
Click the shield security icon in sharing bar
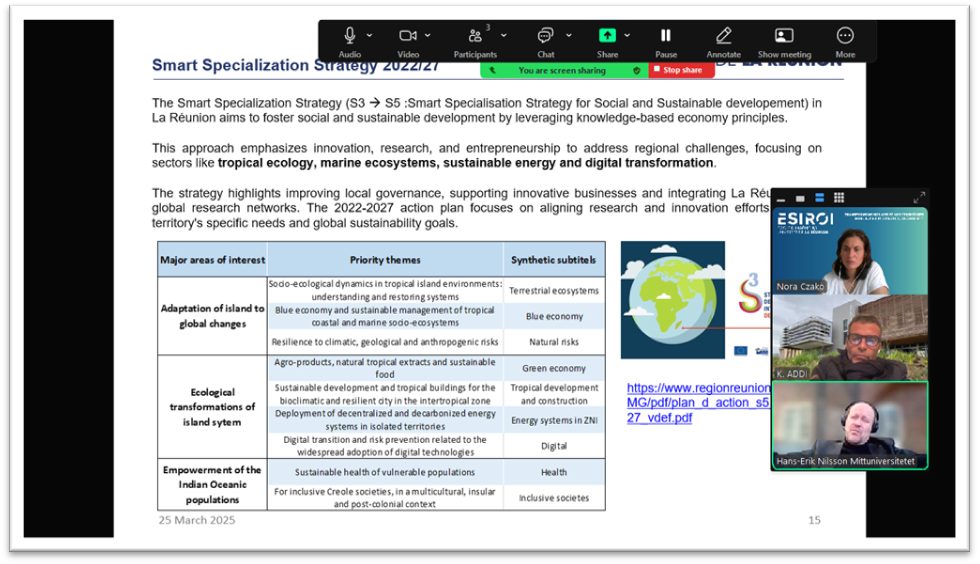[637, 71]
